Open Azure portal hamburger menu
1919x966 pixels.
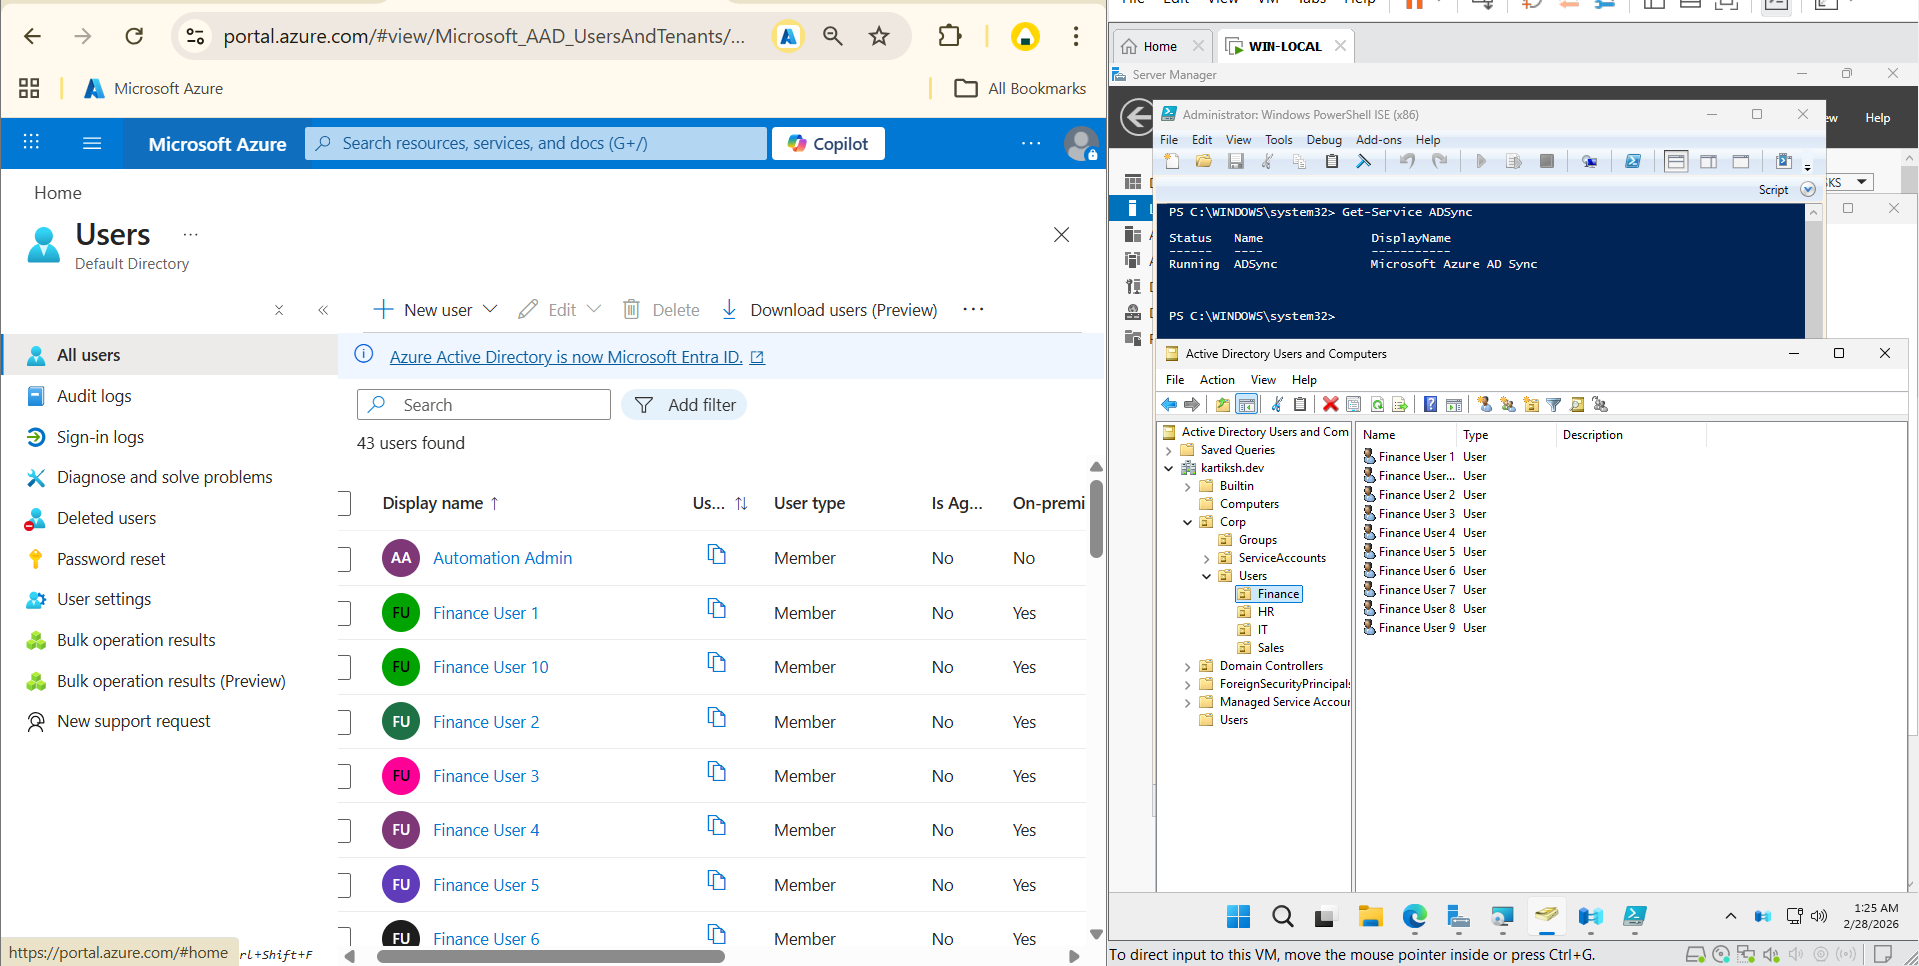(x=92, y=143)
